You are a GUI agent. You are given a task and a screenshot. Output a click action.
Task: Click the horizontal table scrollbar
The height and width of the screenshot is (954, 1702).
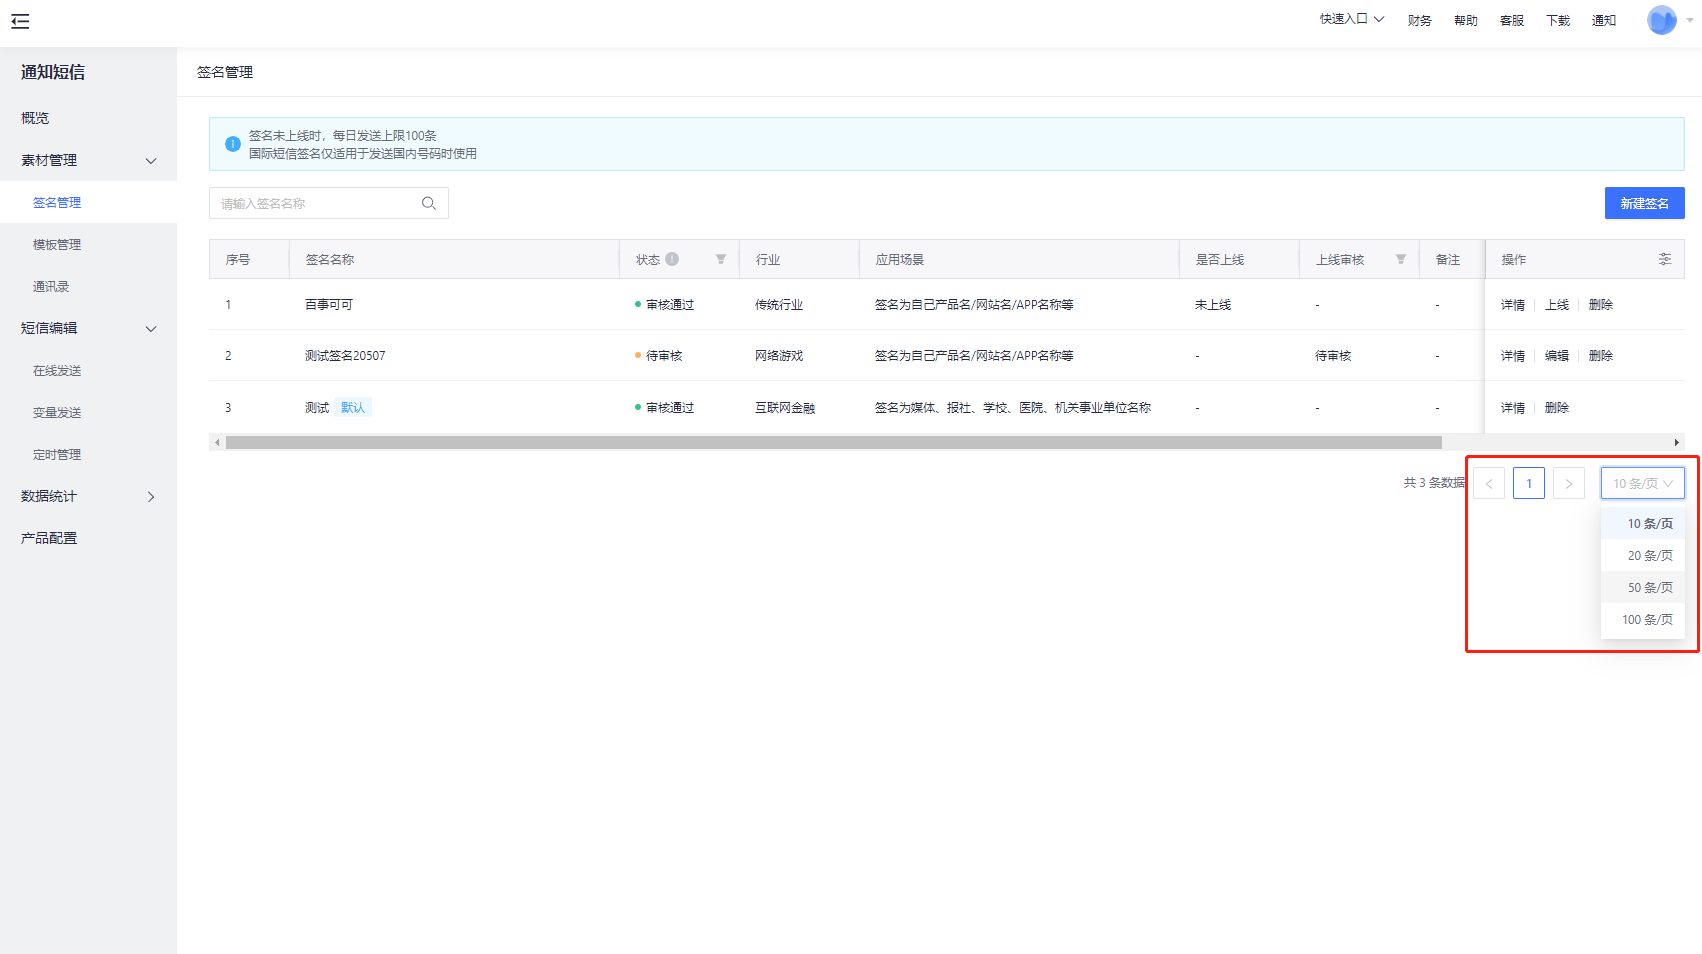click(833, 442)
